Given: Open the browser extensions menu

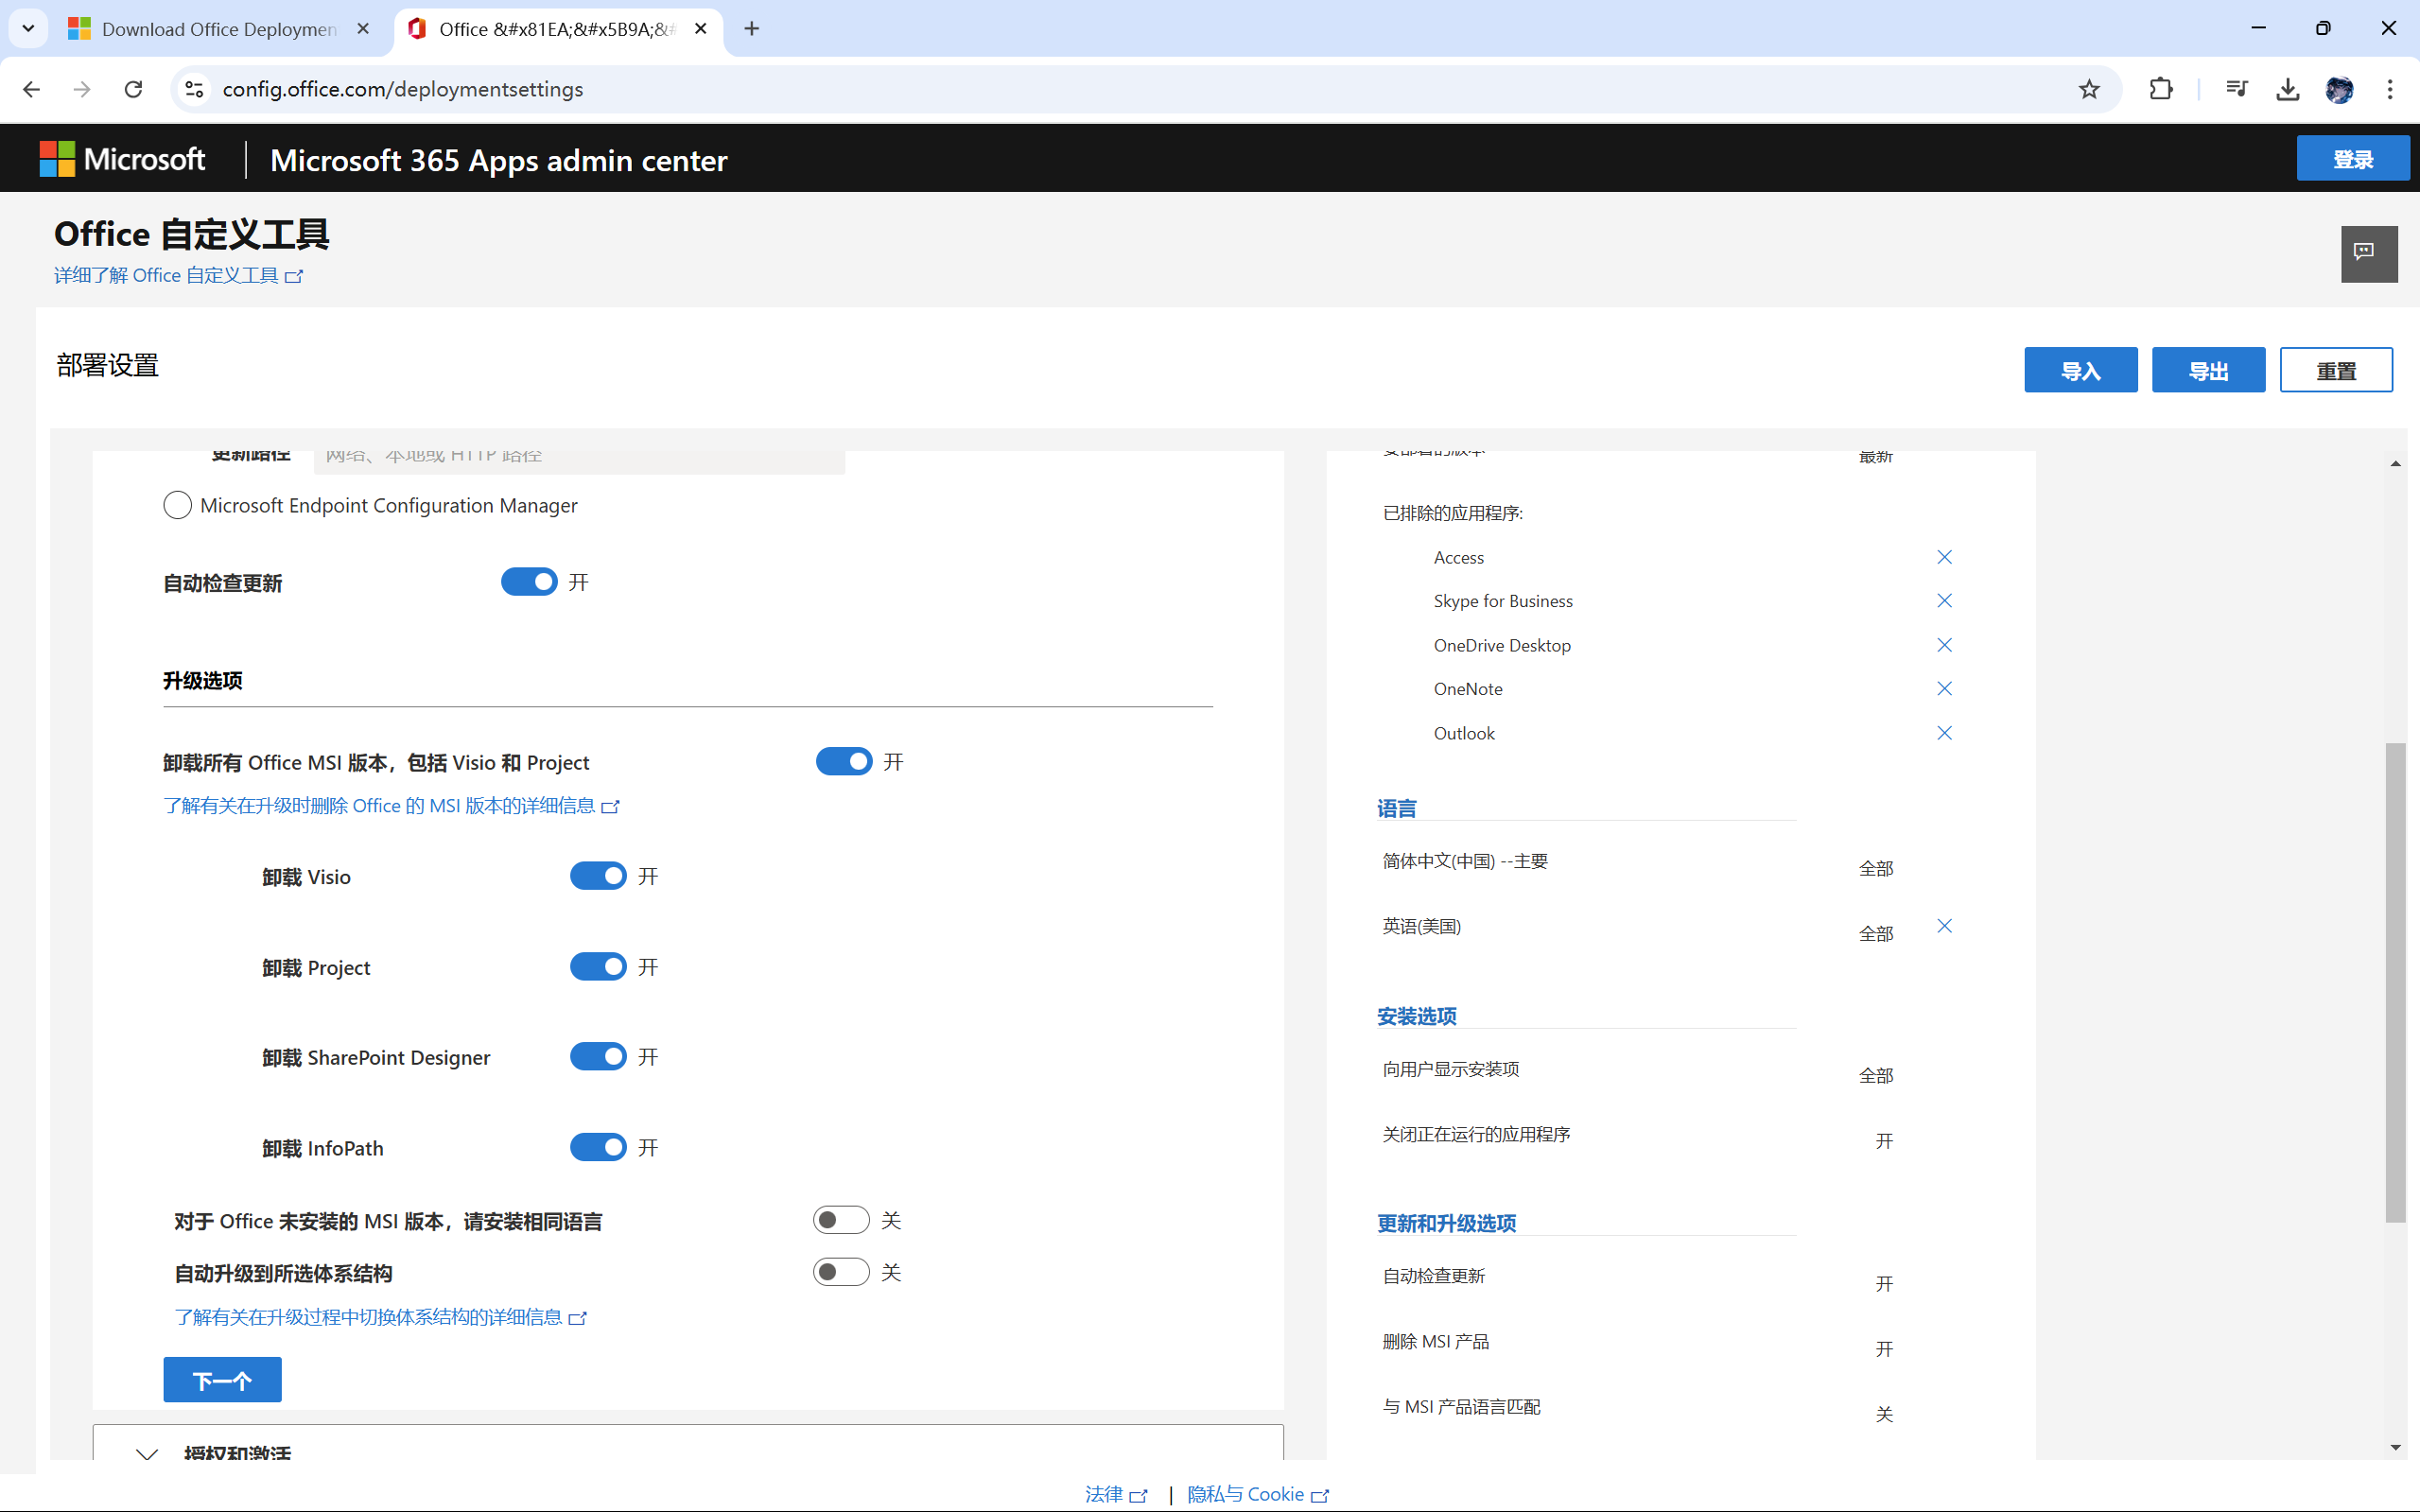Looking at the screenshot, I should [x=2161, y=89].
